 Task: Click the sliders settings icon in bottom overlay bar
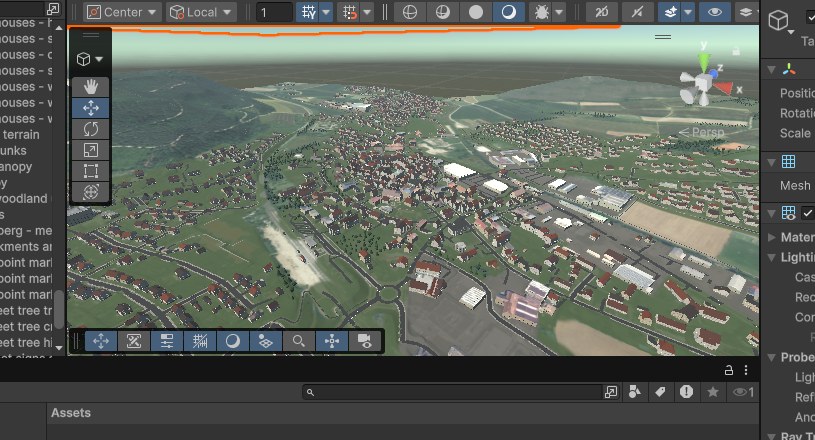pos(166,341)
